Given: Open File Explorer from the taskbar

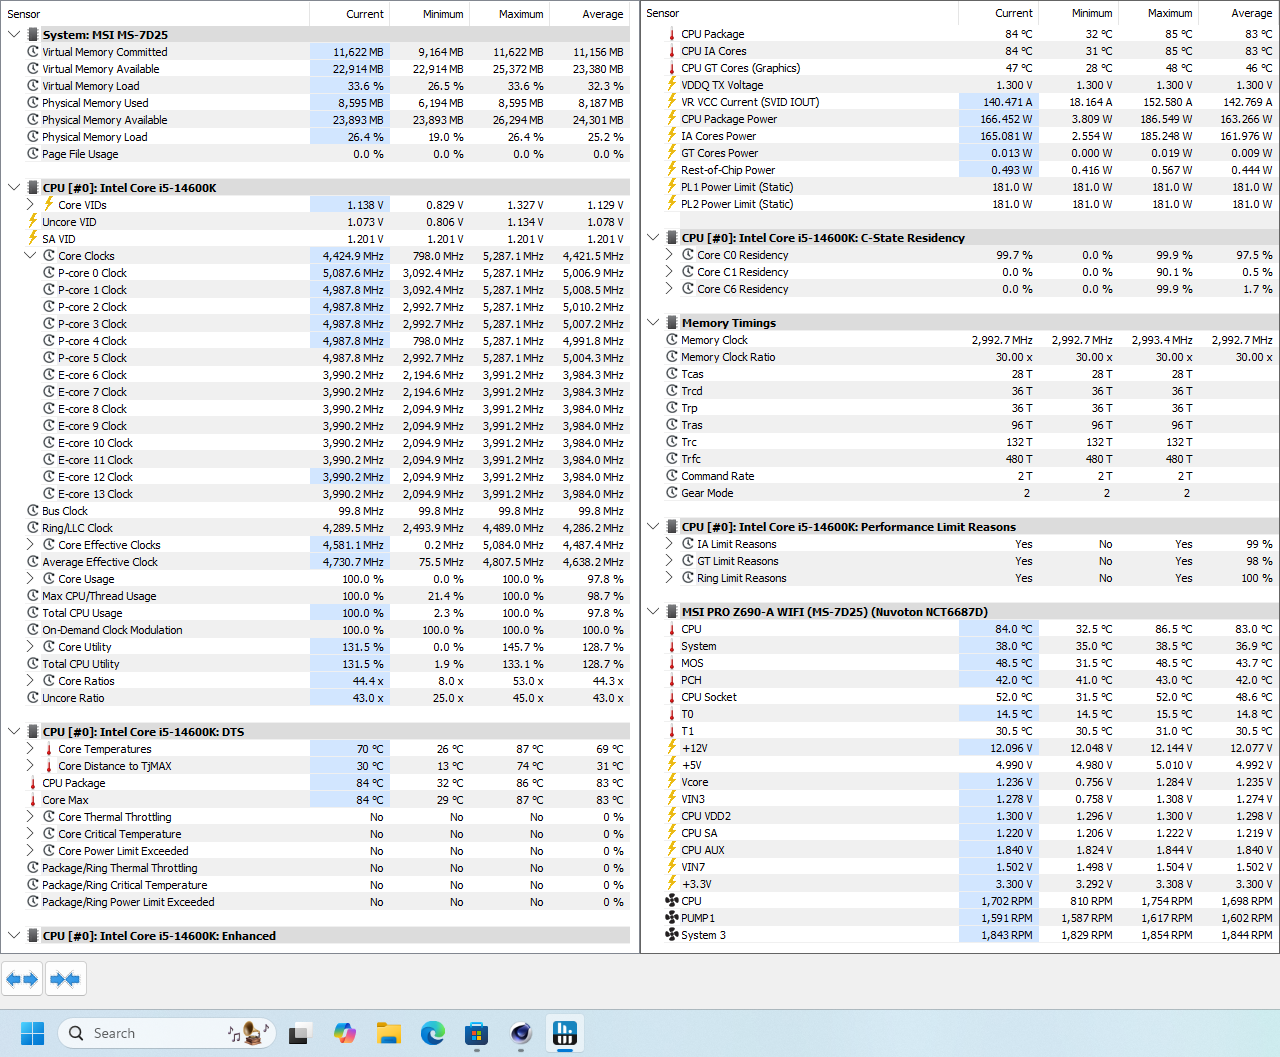Looking at the screenshot, I should point(389,1033).
